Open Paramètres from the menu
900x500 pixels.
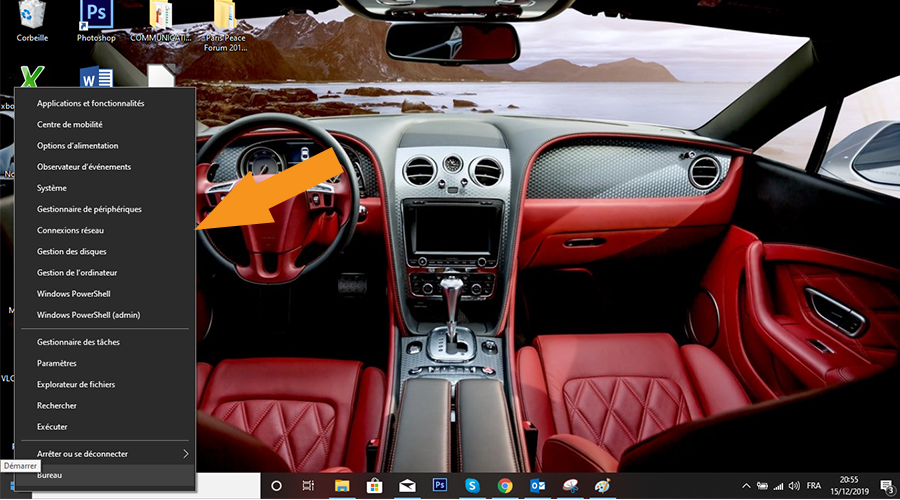[105, 363]
